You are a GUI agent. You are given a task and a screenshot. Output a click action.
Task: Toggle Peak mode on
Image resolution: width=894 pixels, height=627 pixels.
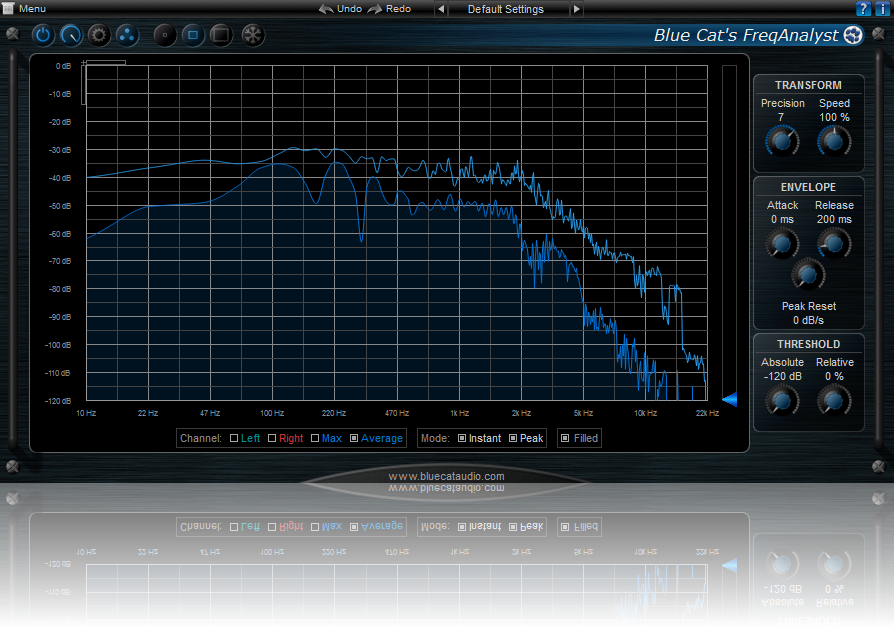pos(512,438)
